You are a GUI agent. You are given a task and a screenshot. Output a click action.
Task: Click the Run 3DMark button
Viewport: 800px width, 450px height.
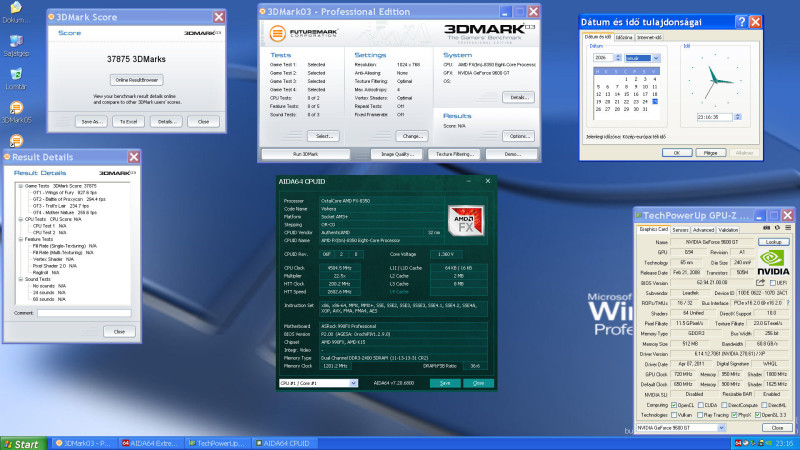306,154
